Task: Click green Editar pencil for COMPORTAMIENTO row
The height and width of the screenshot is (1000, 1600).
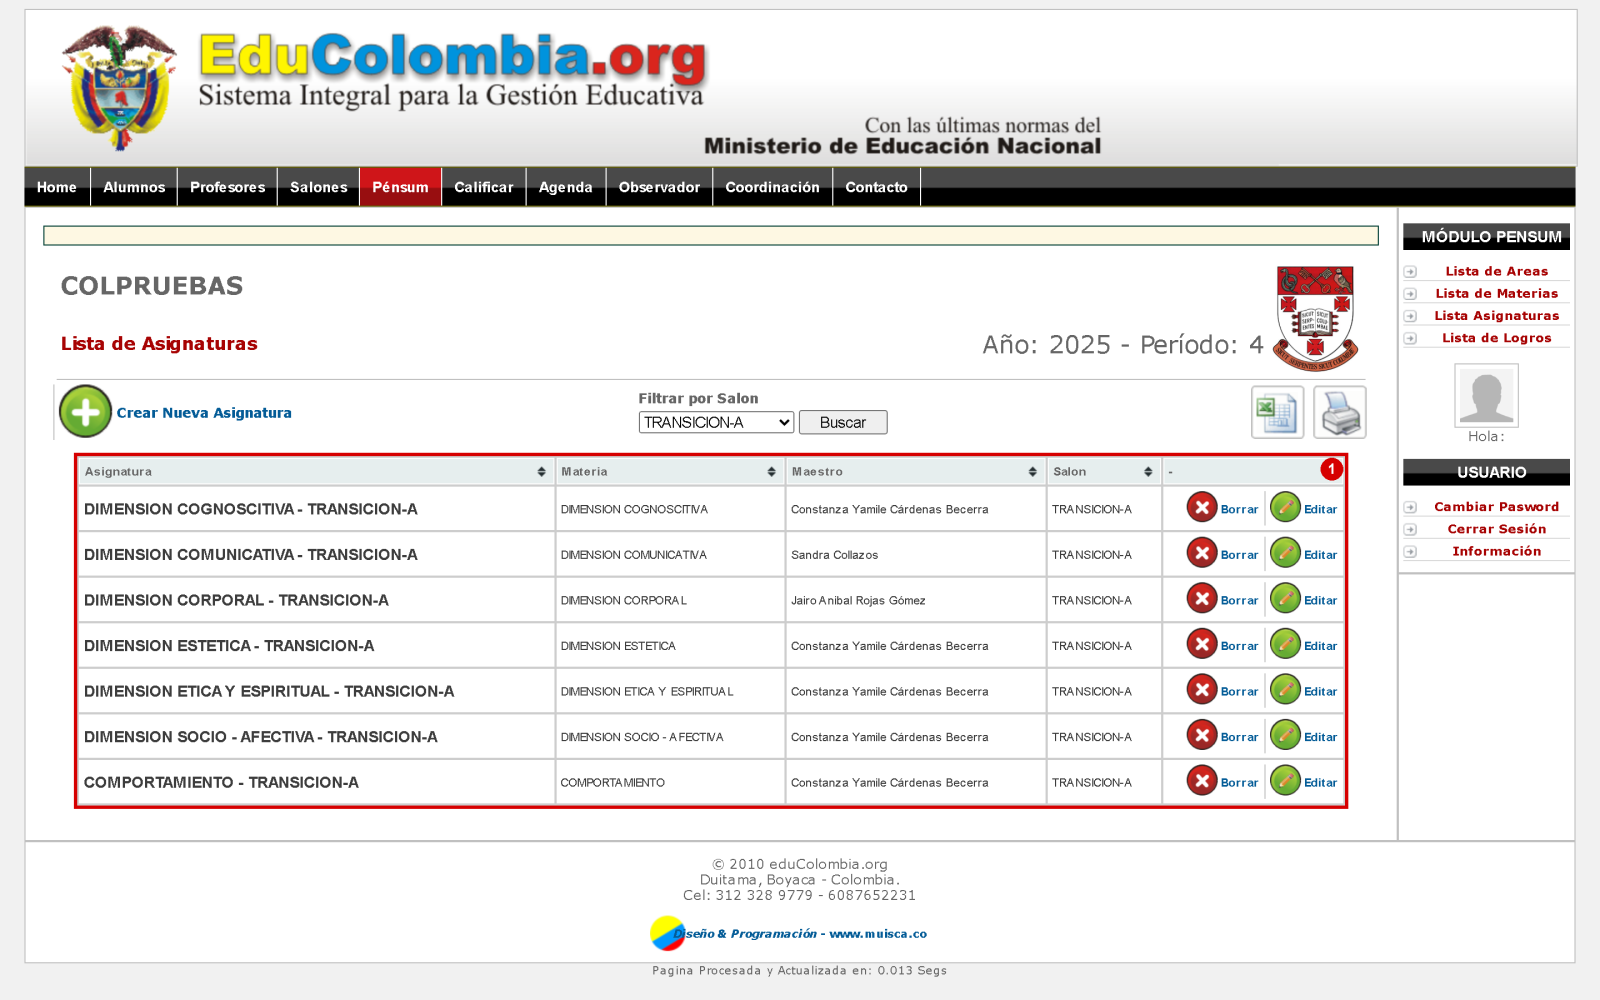Action: (1285, 781)
